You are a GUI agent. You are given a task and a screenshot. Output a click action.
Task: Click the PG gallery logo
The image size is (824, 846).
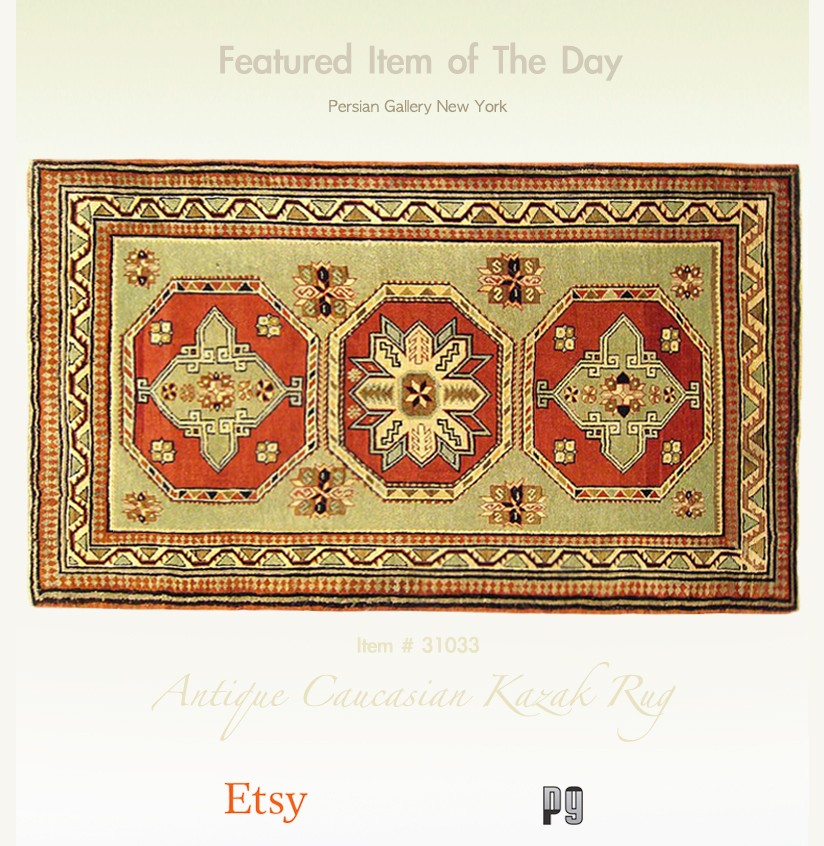562,805
